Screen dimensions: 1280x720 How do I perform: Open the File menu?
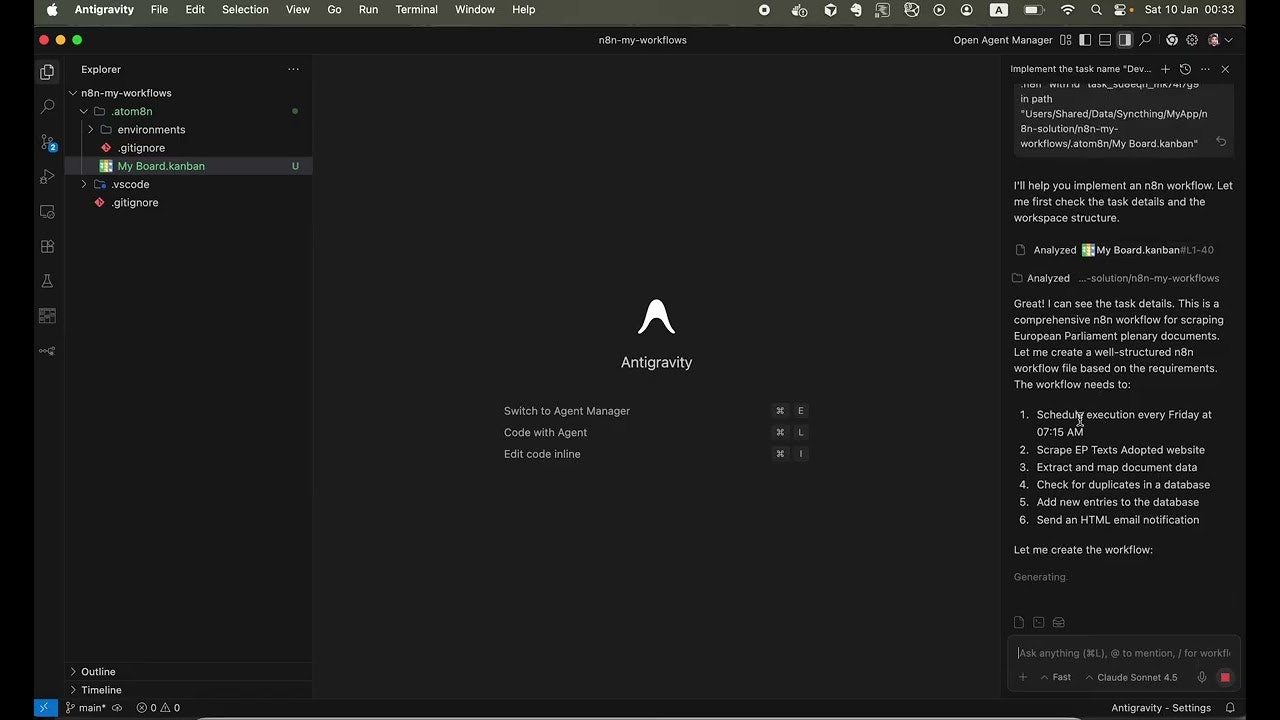tap(159, 10)
